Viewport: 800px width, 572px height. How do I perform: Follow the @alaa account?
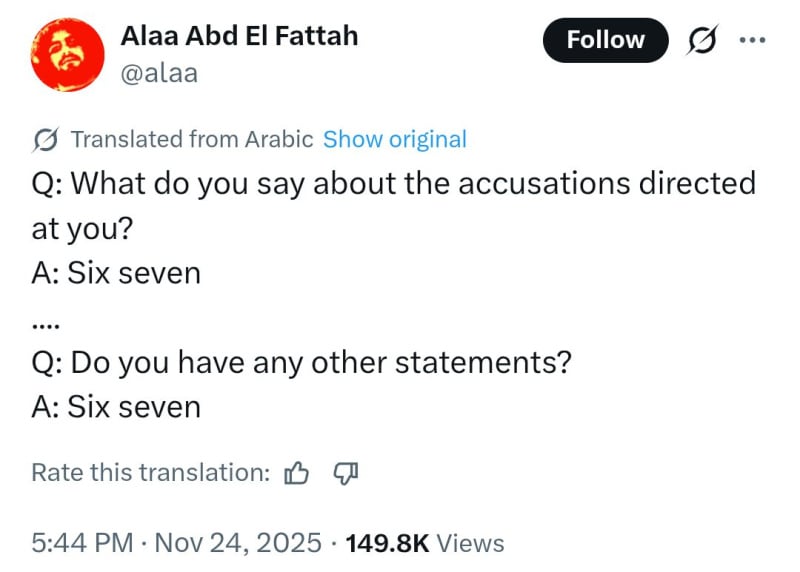pos(606,40)
